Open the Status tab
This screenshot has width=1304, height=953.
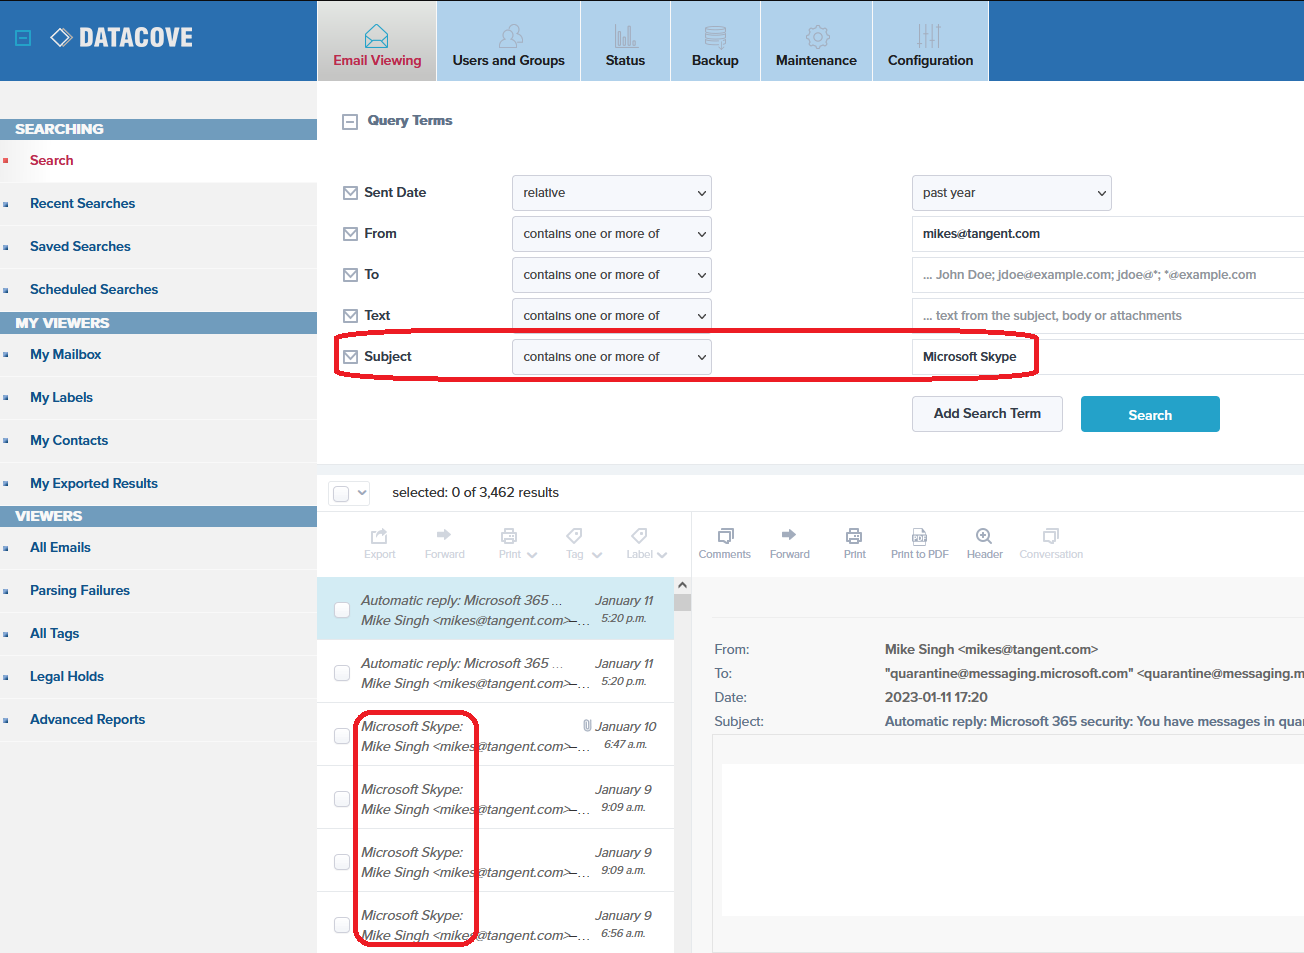(x=625, y=42)
